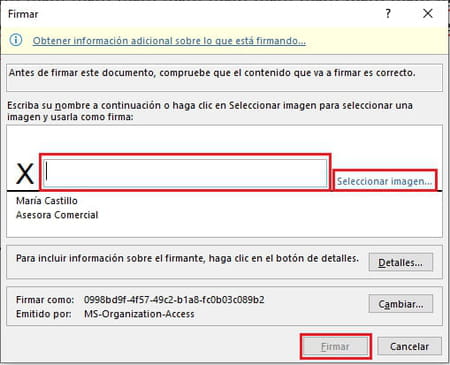Click the 'Emitido por:' label
Image resolution: width=450 pixels, height=365 pixels.
click(44, 314)
